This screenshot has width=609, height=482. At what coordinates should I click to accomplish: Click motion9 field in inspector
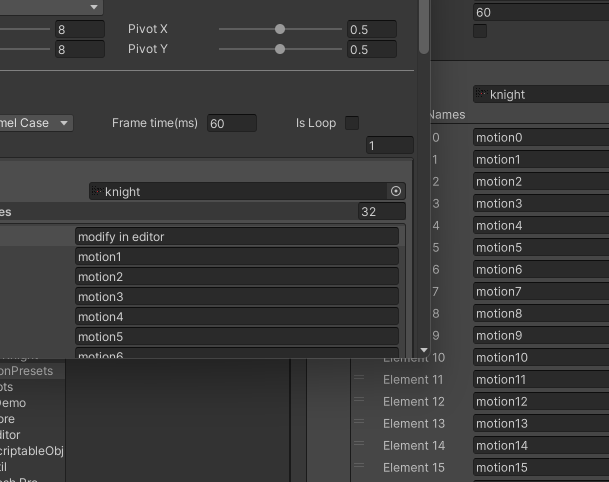point(541,336)
